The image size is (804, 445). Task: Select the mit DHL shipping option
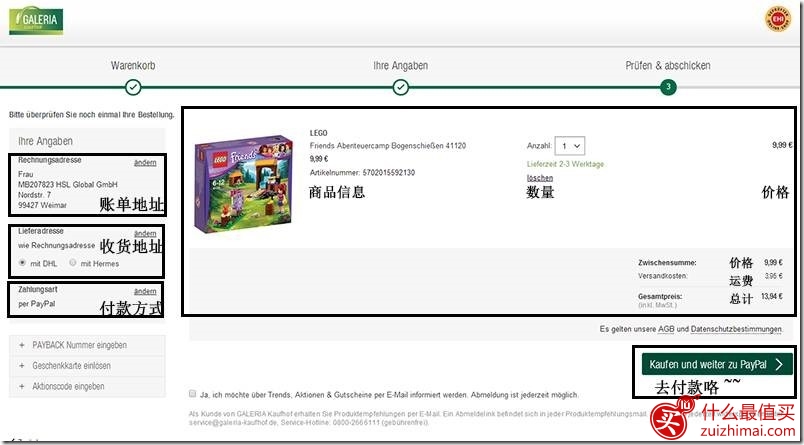click(23, 262)
